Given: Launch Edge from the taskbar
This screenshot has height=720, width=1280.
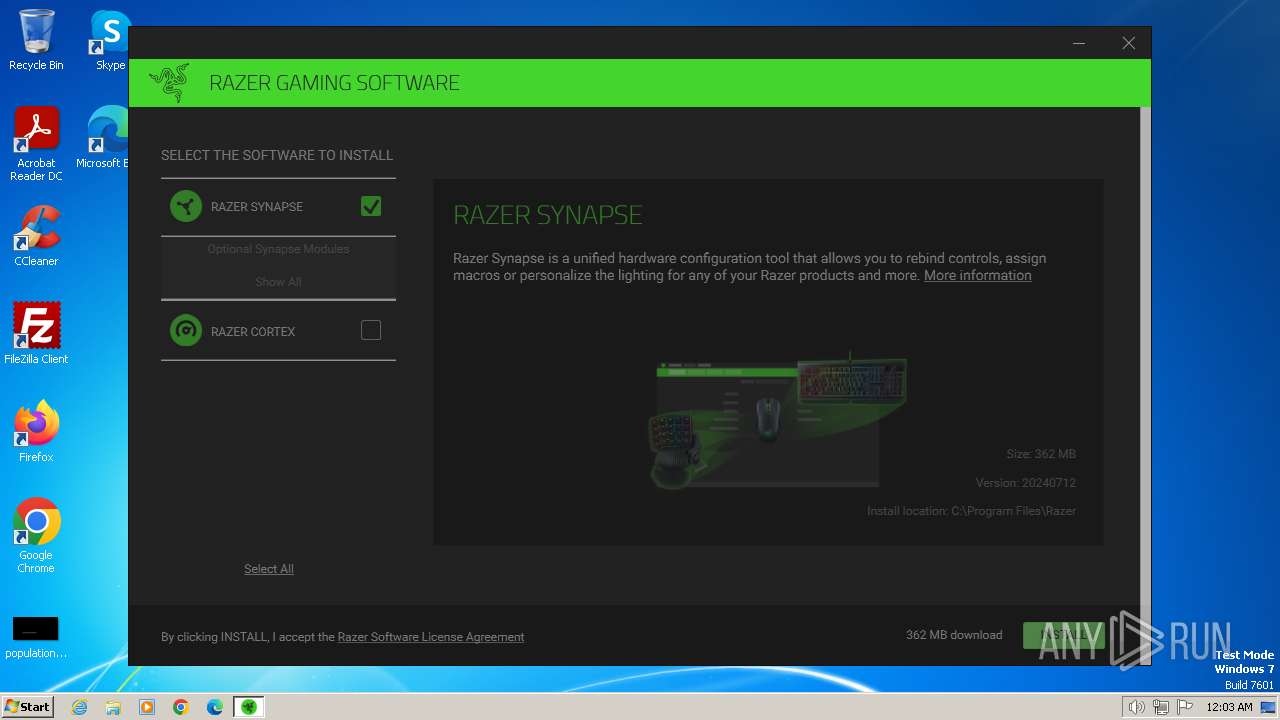Looking at the screenshot, I should [x=215, y=707].
